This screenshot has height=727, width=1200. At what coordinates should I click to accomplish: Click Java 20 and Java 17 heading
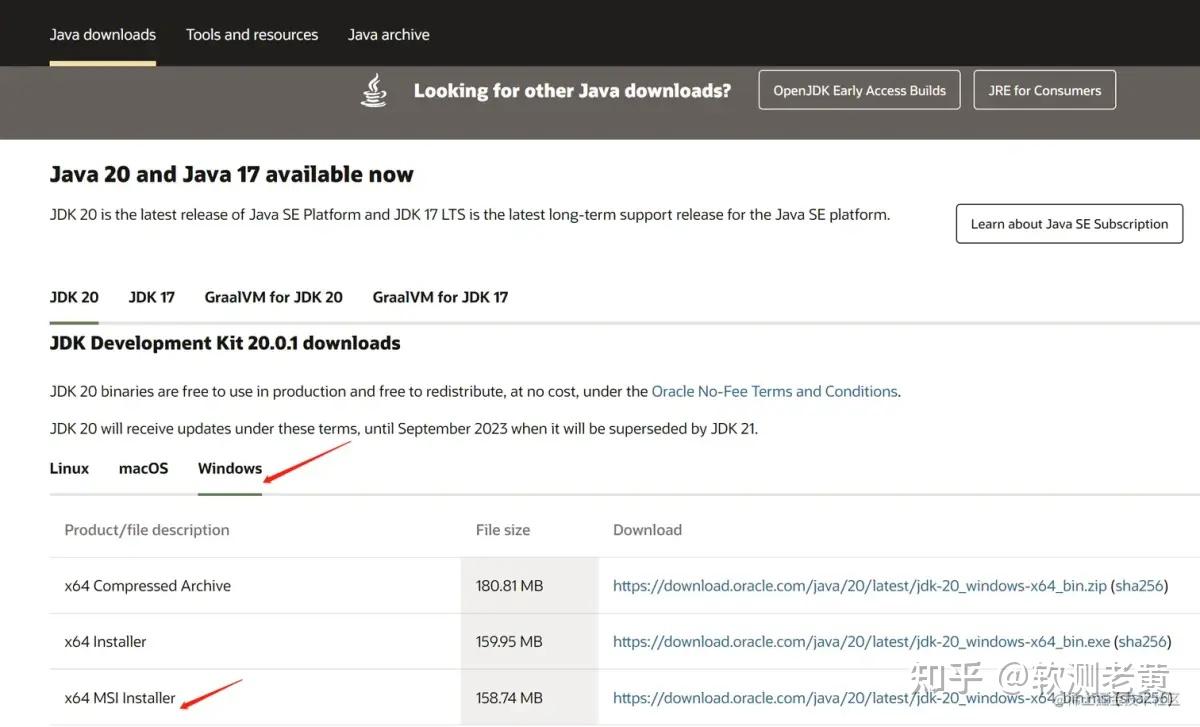pos(232,174)
